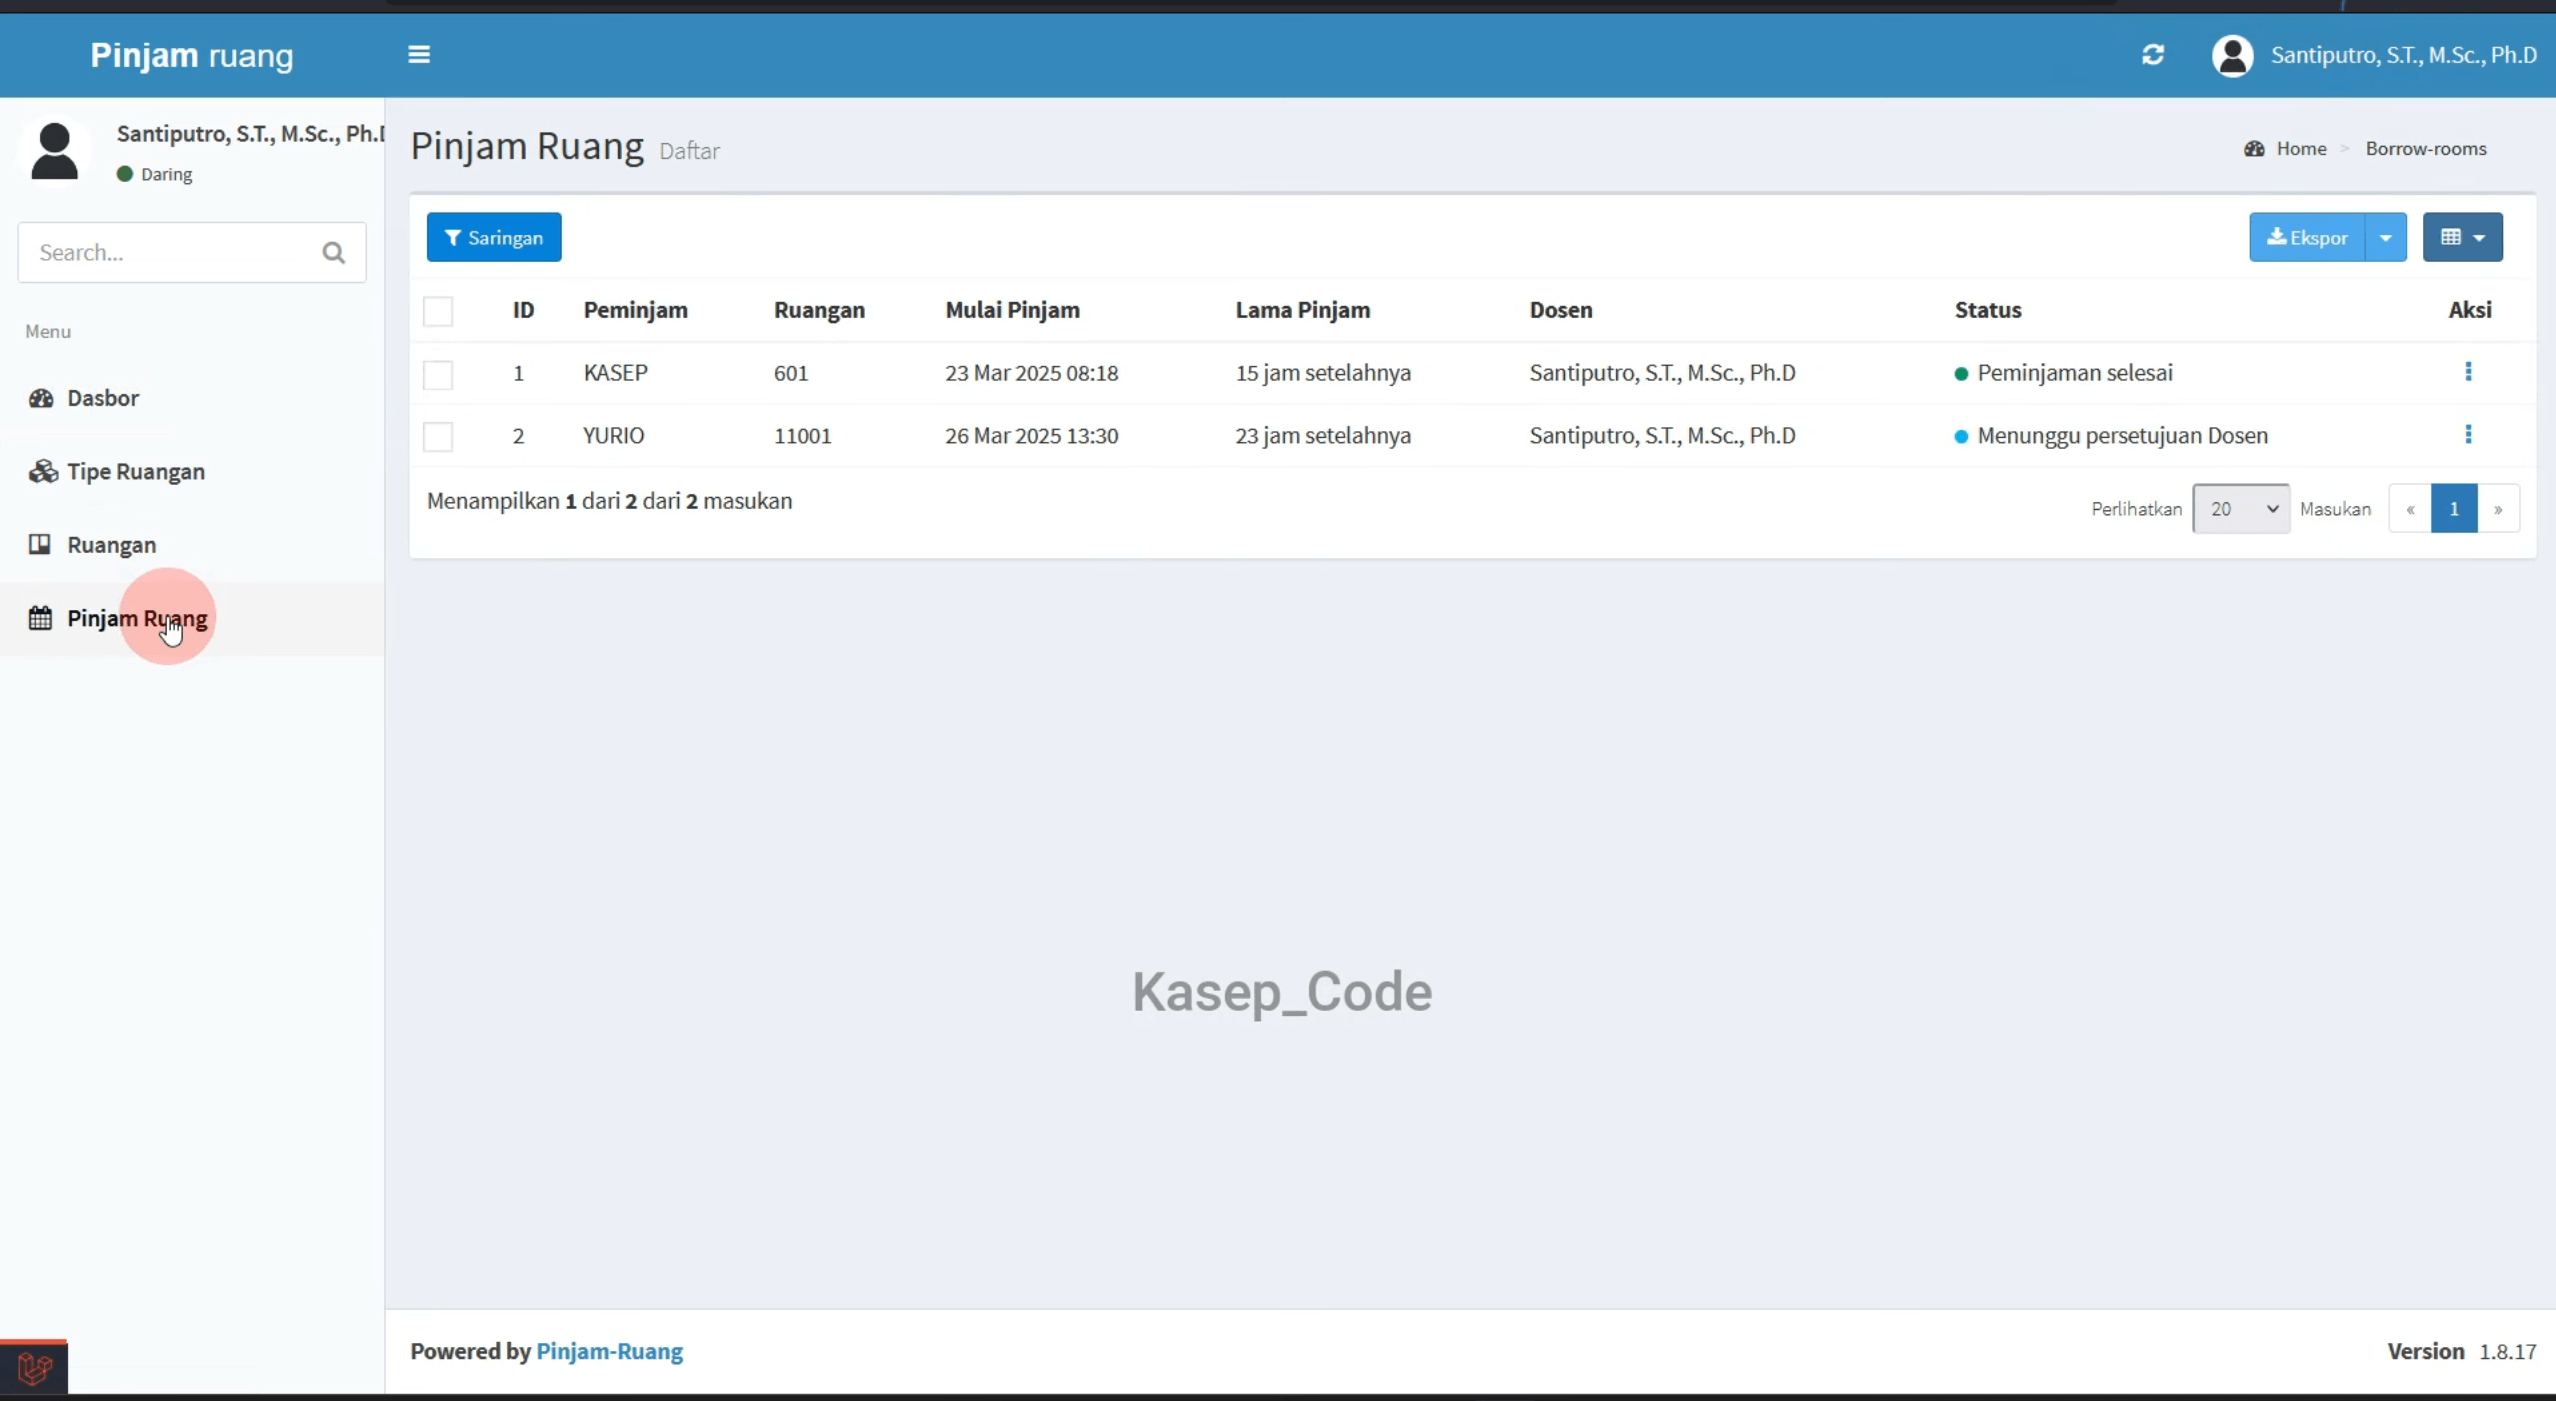Click the next page » button
2556x1401 pixels.
2498,509
